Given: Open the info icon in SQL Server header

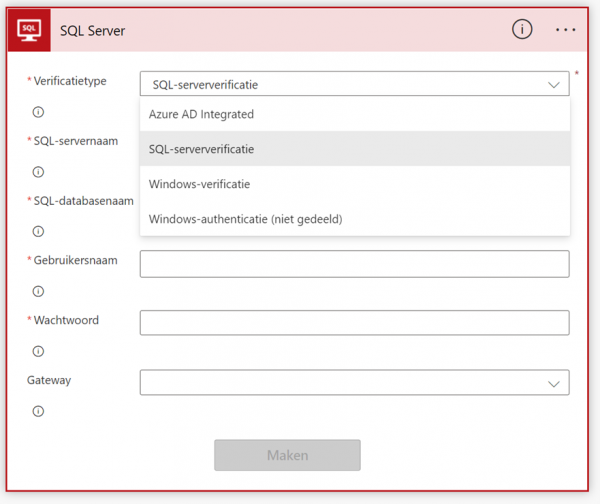Looking at the screenshot, I should [x=522, y=29].
